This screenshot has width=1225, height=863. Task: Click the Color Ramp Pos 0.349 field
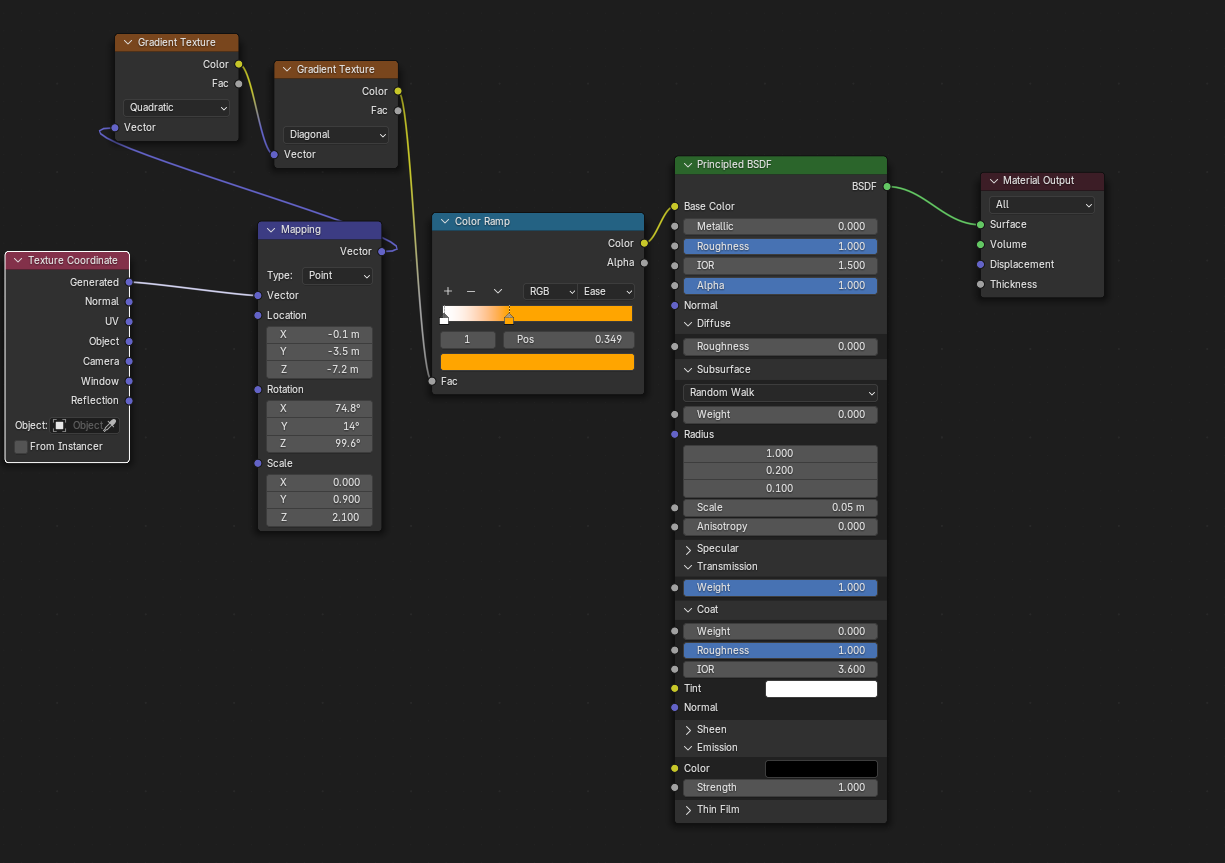[569, 340]
